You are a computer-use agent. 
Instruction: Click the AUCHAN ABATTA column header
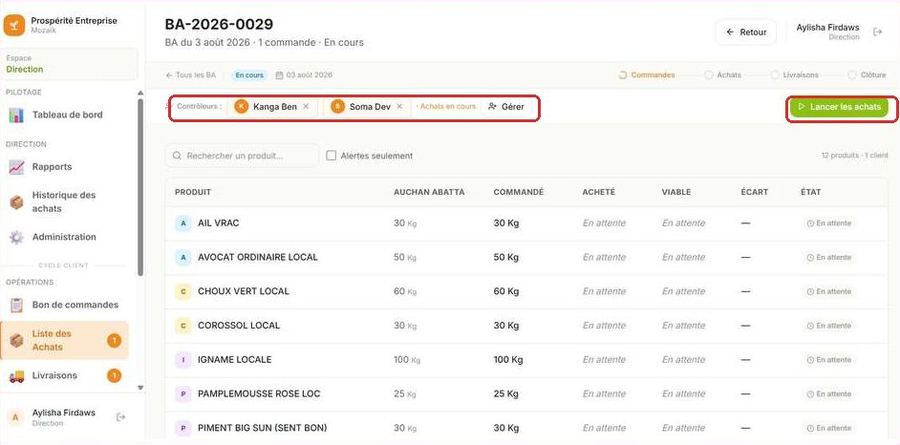429,192
